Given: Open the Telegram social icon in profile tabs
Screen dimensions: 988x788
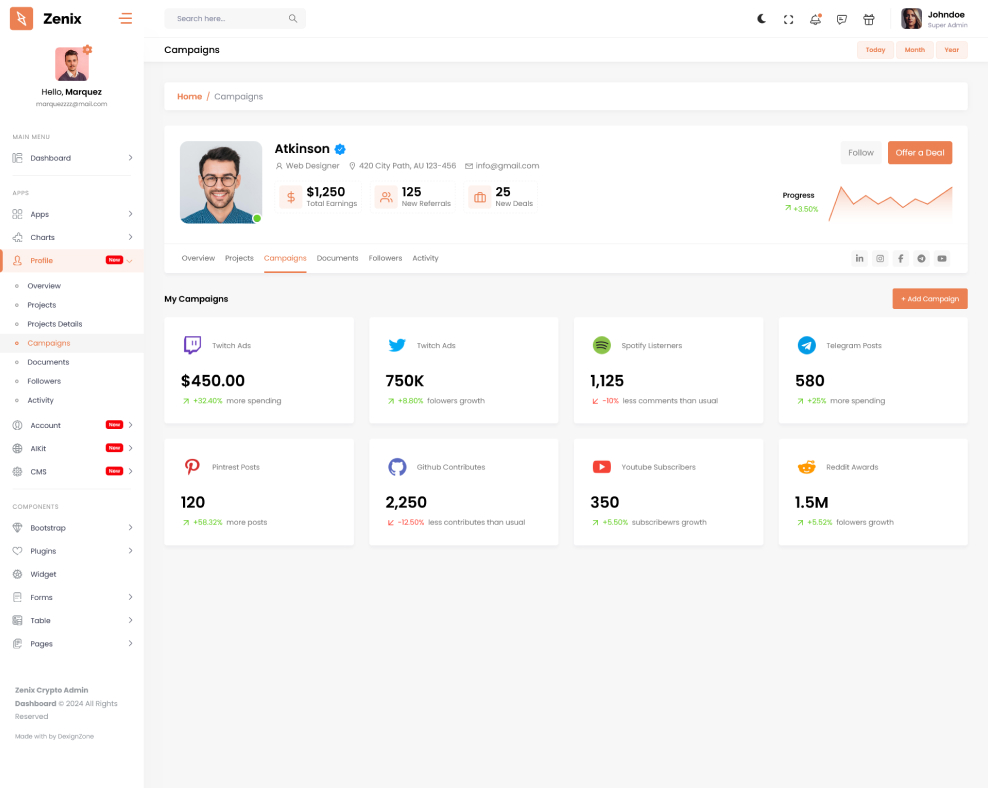Looking at the screenshot, I should 921,258.
